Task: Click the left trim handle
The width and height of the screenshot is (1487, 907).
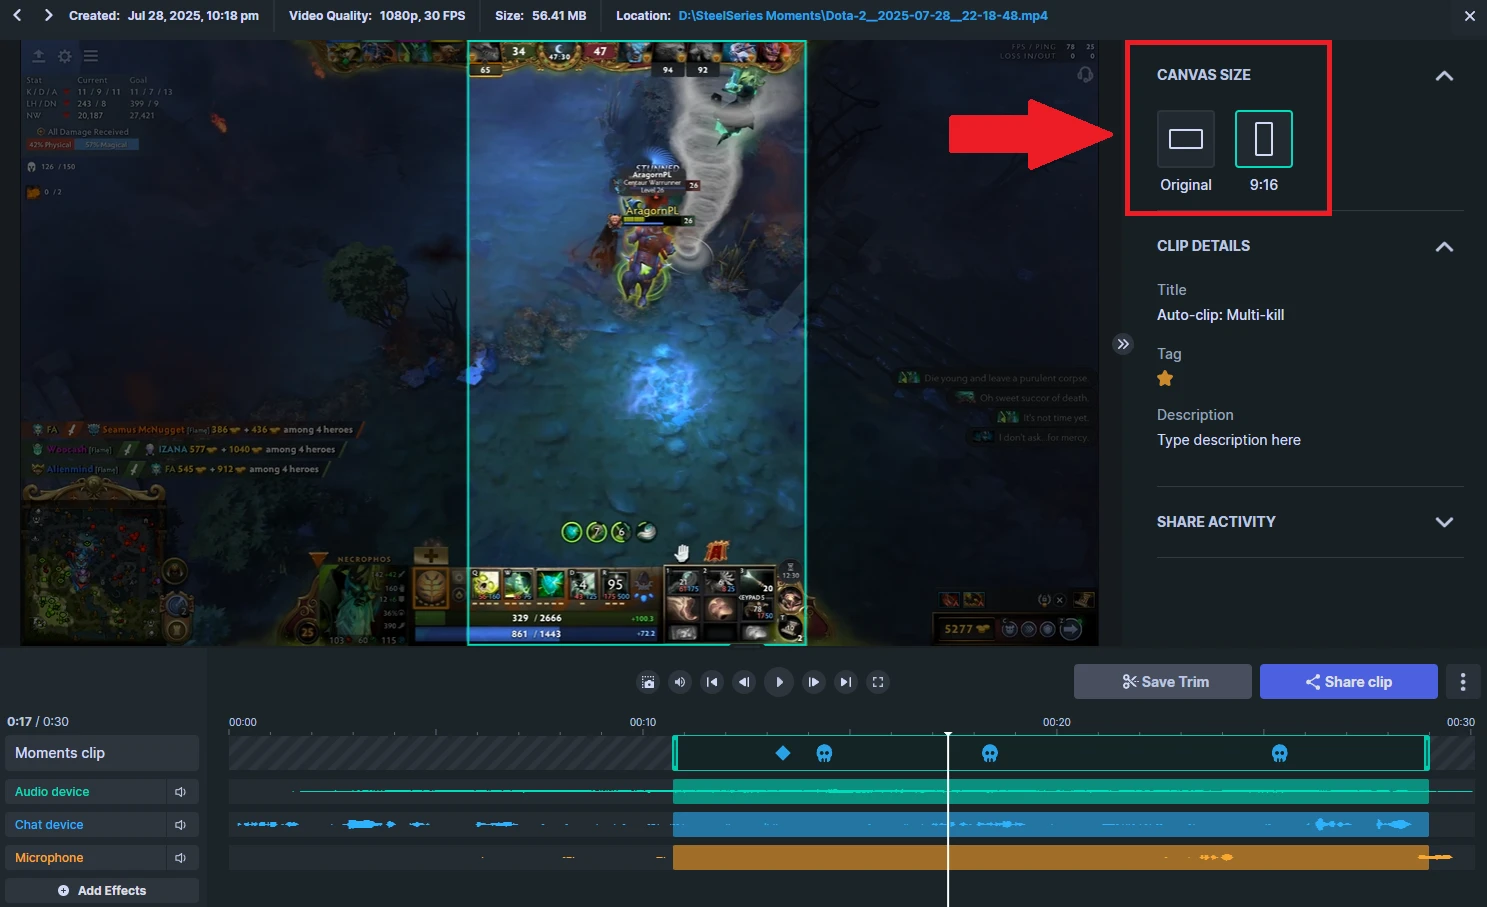Action: (675, 753)
